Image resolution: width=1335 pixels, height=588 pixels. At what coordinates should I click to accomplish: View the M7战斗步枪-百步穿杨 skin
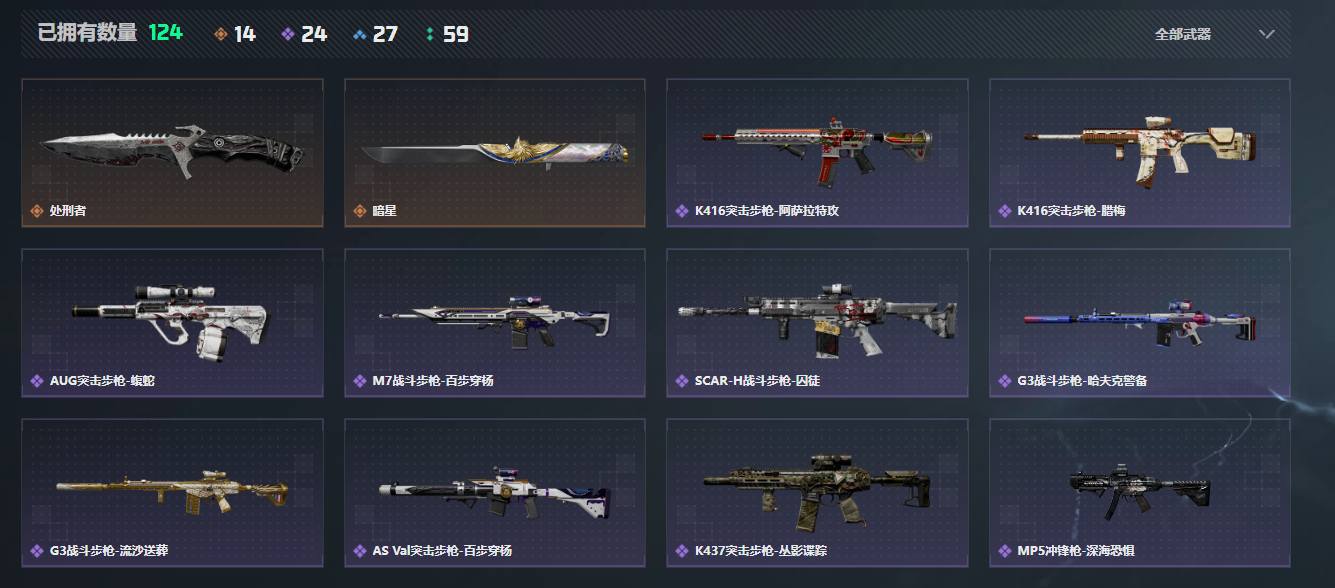(x=495, y=323)
